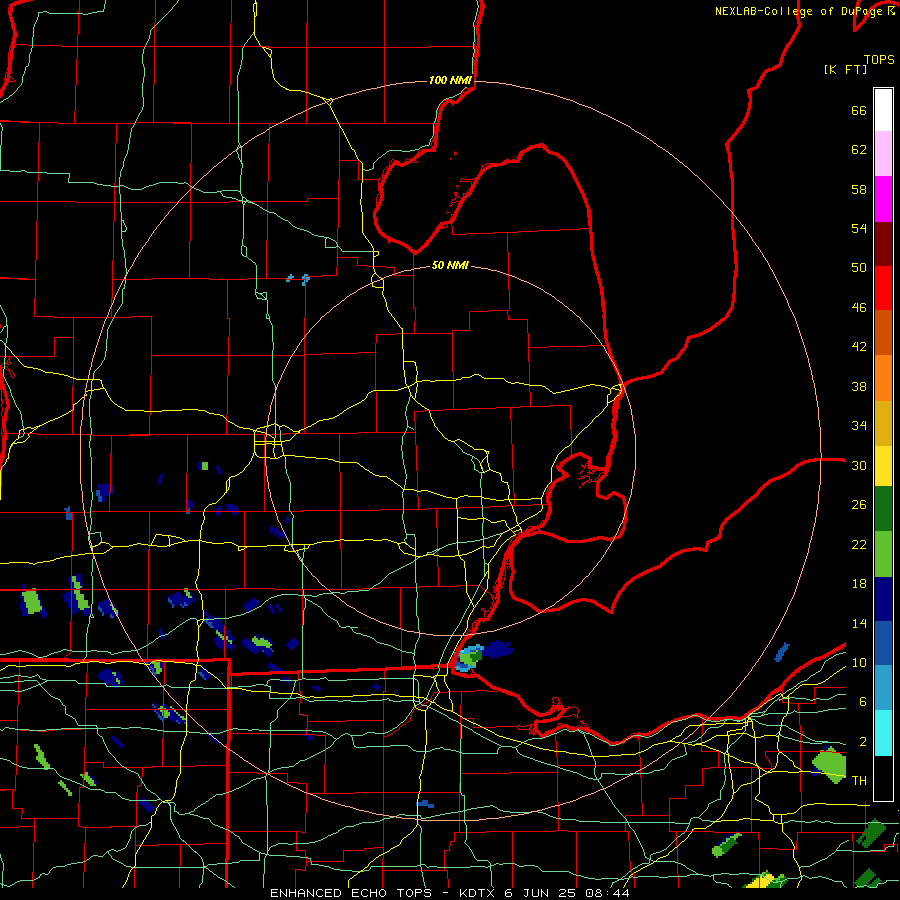Click the legend label 'TH'

click(859, 781)
